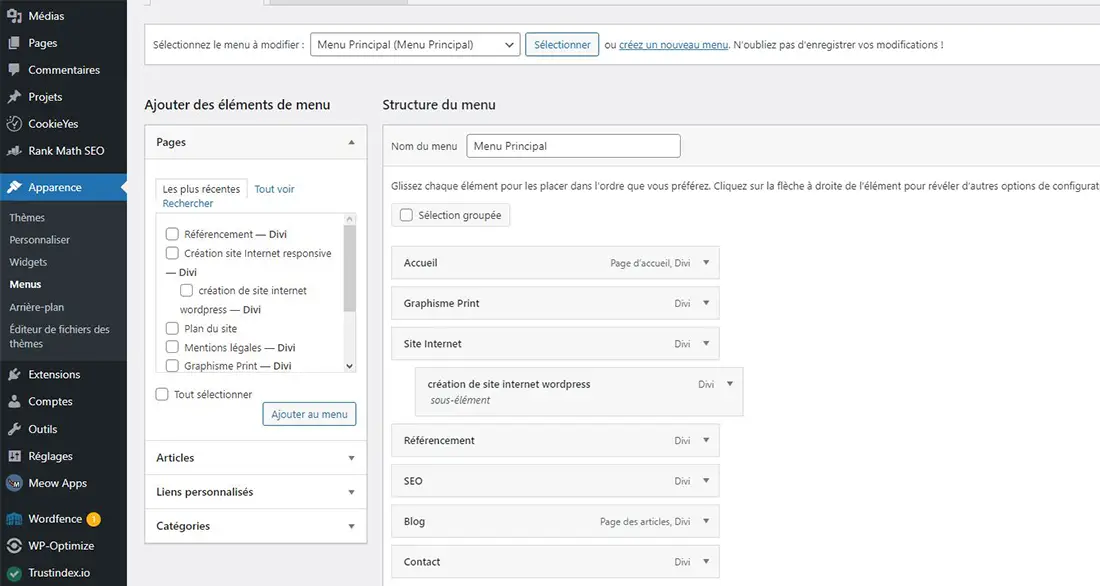Image resolution: width=1100 pixels, height=586 pixels.
Task: Expand the Graphisme Print menu item arrow
Action: coord(706,303)
